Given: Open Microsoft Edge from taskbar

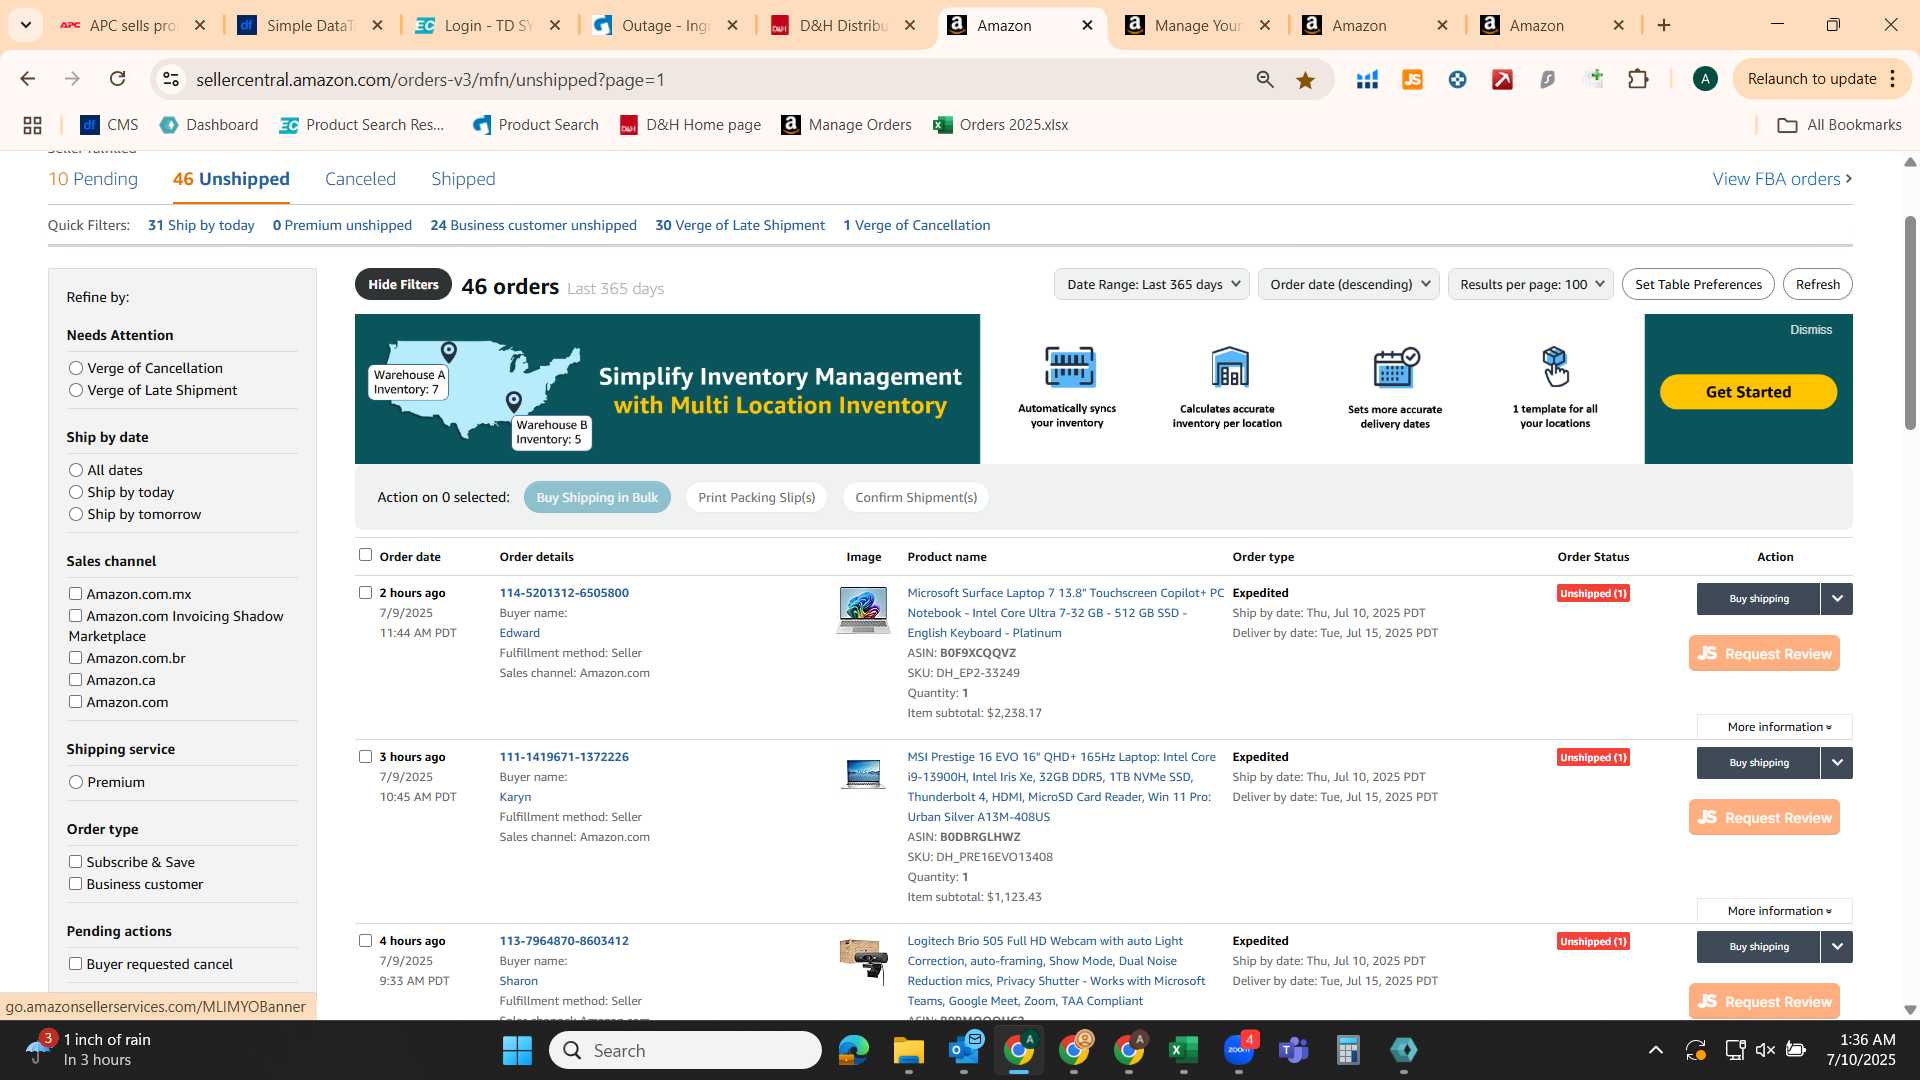Looking at the screenshot, I should pos(853,1050).
